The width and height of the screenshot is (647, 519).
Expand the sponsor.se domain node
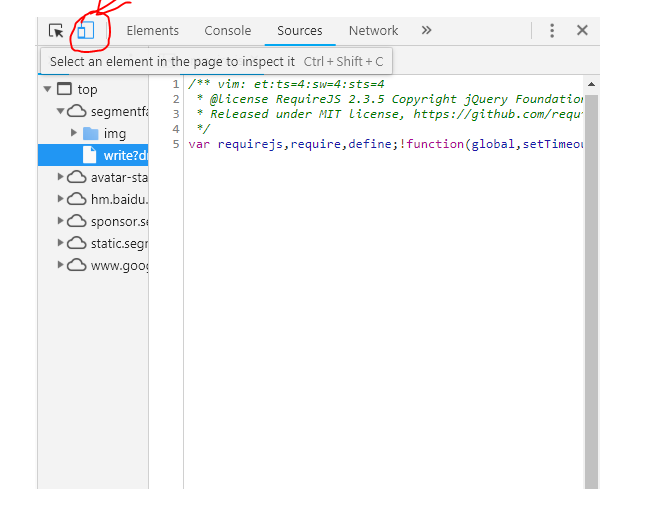(60, 221)
